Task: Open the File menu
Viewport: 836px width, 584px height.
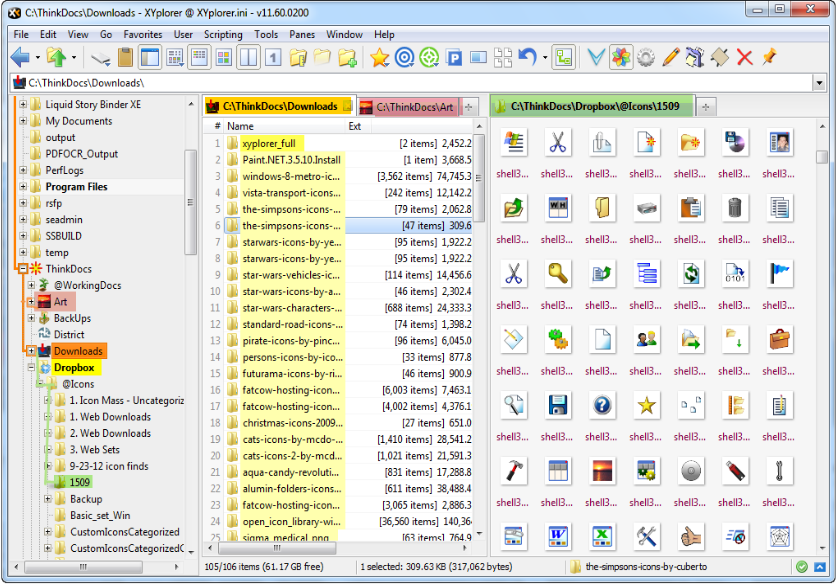Action: point(21,34)
